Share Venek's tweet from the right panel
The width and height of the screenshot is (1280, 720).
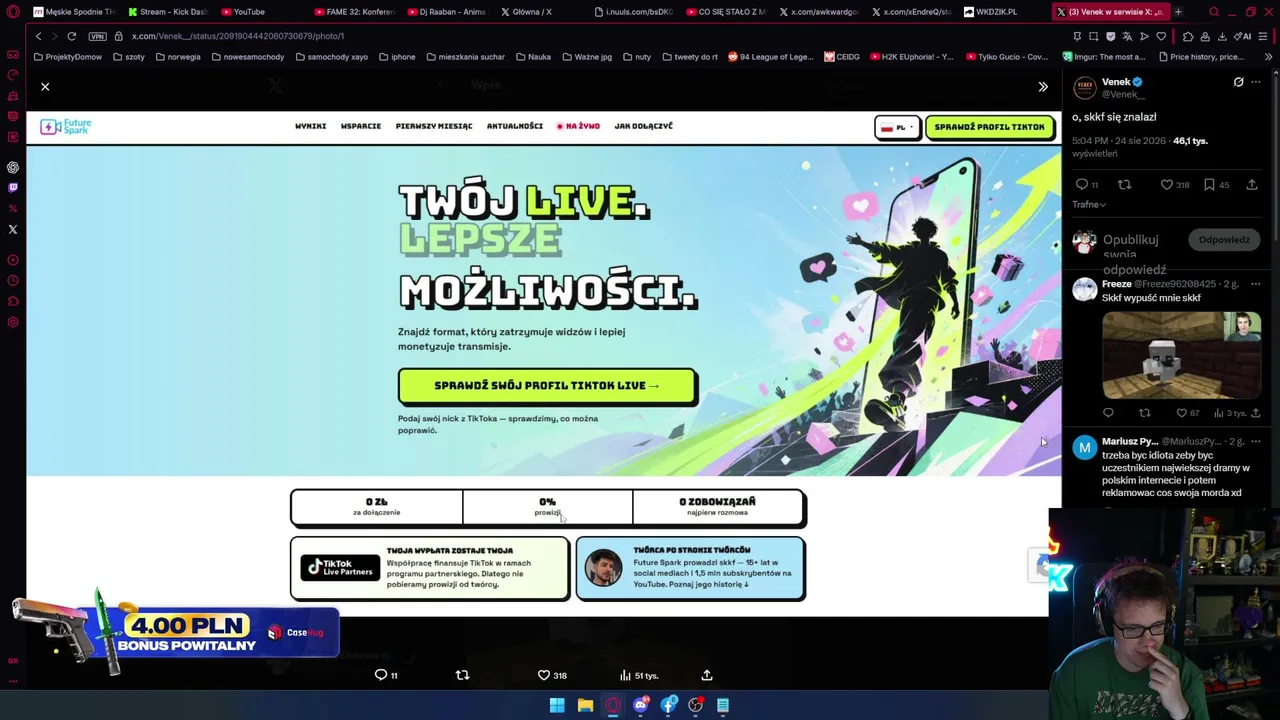1252,185
